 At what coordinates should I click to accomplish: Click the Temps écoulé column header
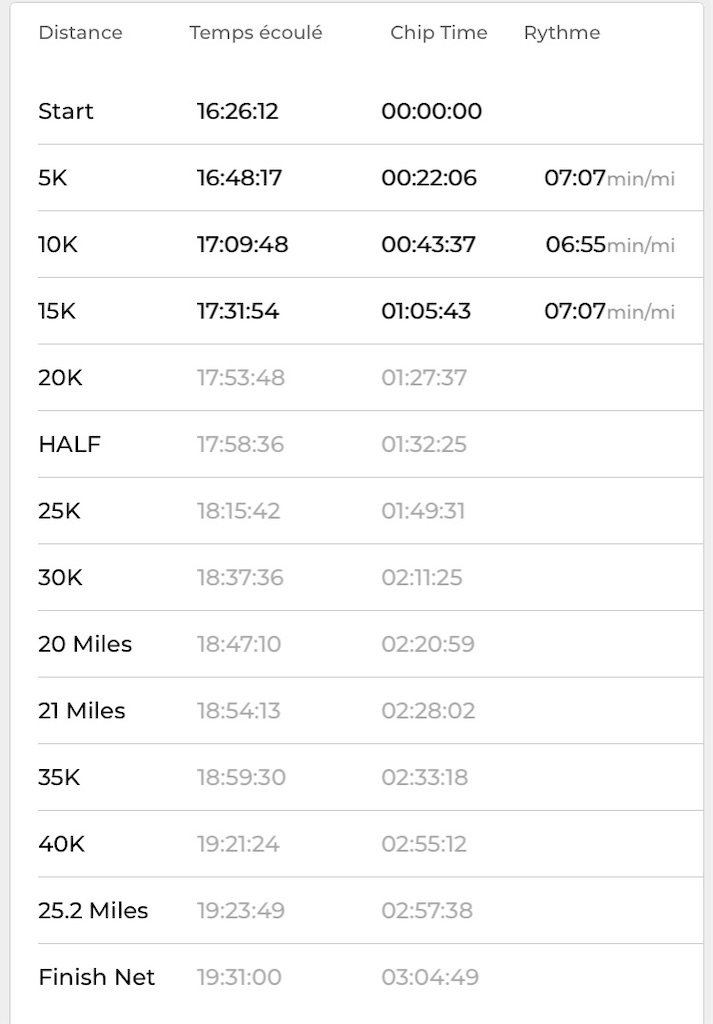(256, 33)
